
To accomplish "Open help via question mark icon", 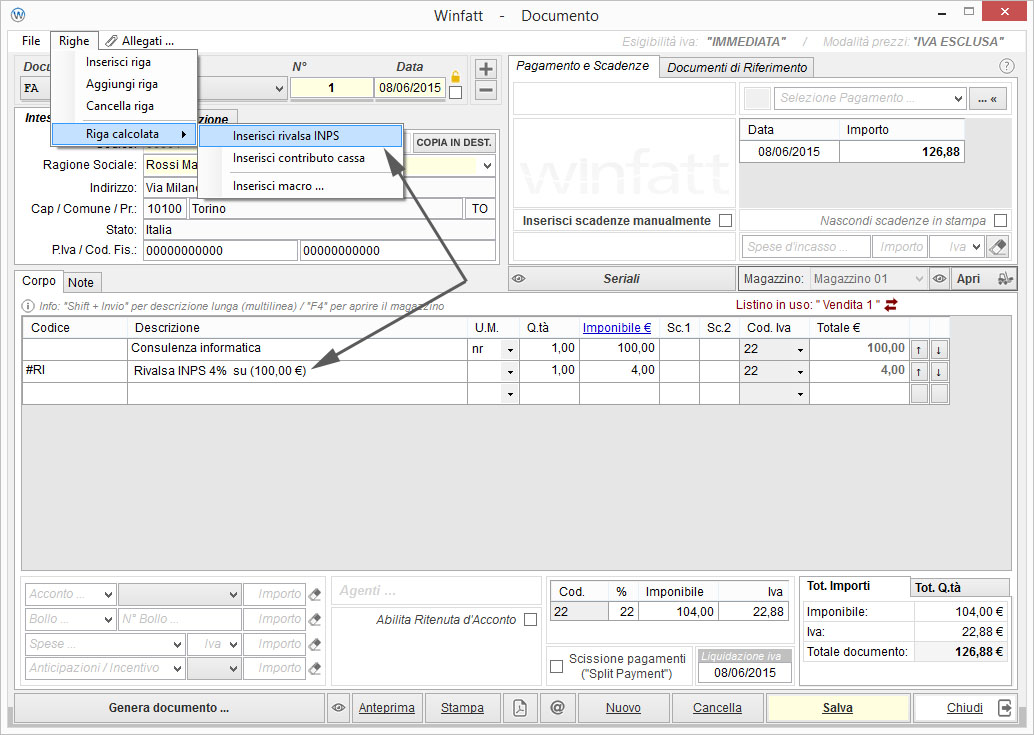I will click(x=1006, y=66).
